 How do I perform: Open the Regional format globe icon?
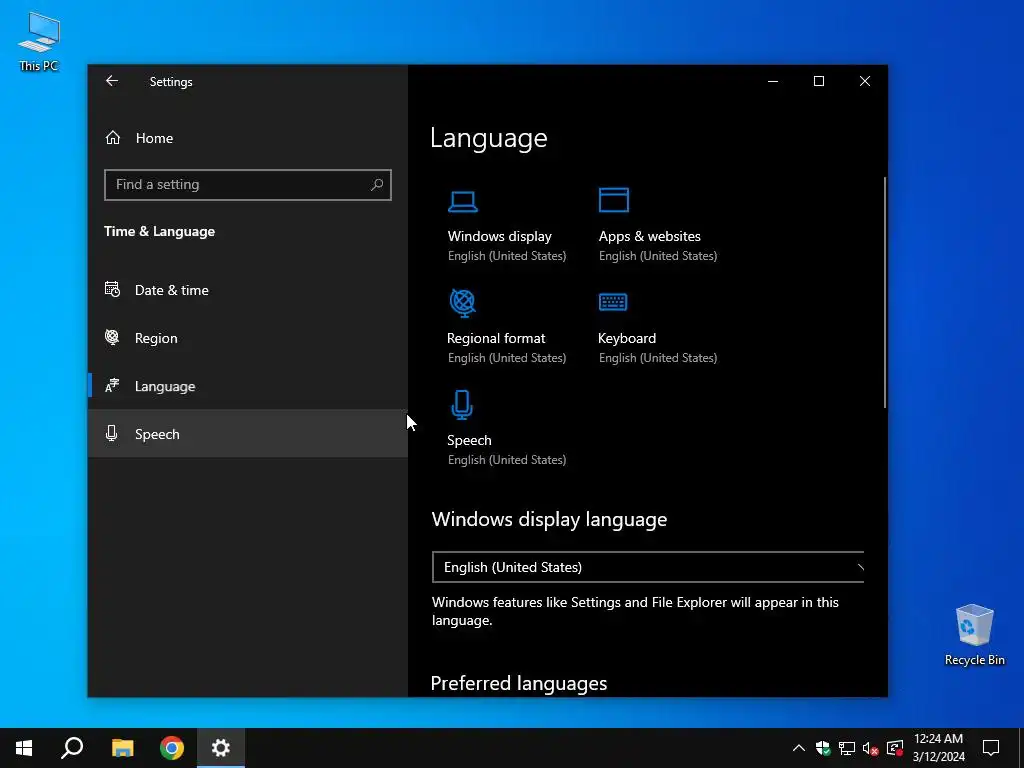point(462,302)
